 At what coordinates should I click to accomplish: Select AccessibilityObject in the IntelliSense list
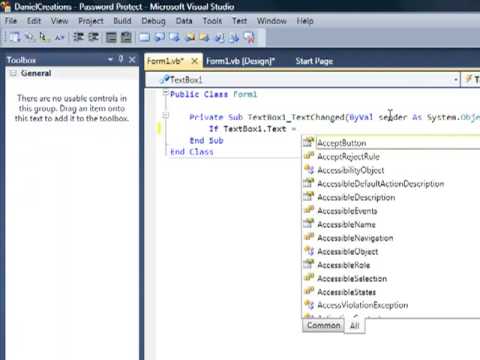click(x=391, y=170)
